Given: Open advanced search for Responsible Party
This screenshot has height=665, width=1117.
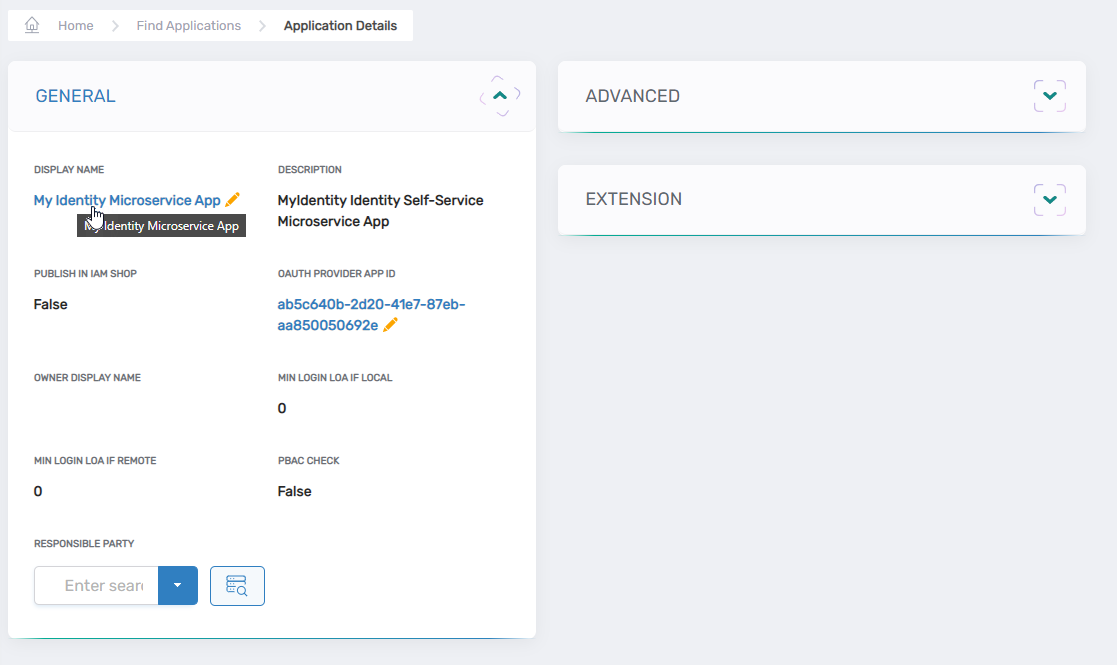Looking at the screenshot, I should point(237,586).
